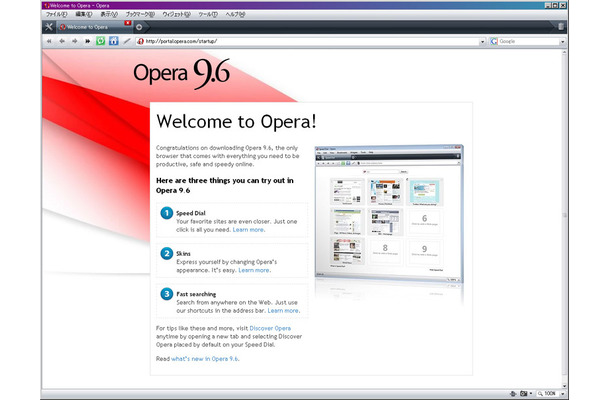Image resolution: width=610 pixels, height=400 pixels.
Task: Click the wand auto-fill icon
Action: pyautogui.click(x=127, y=41)
